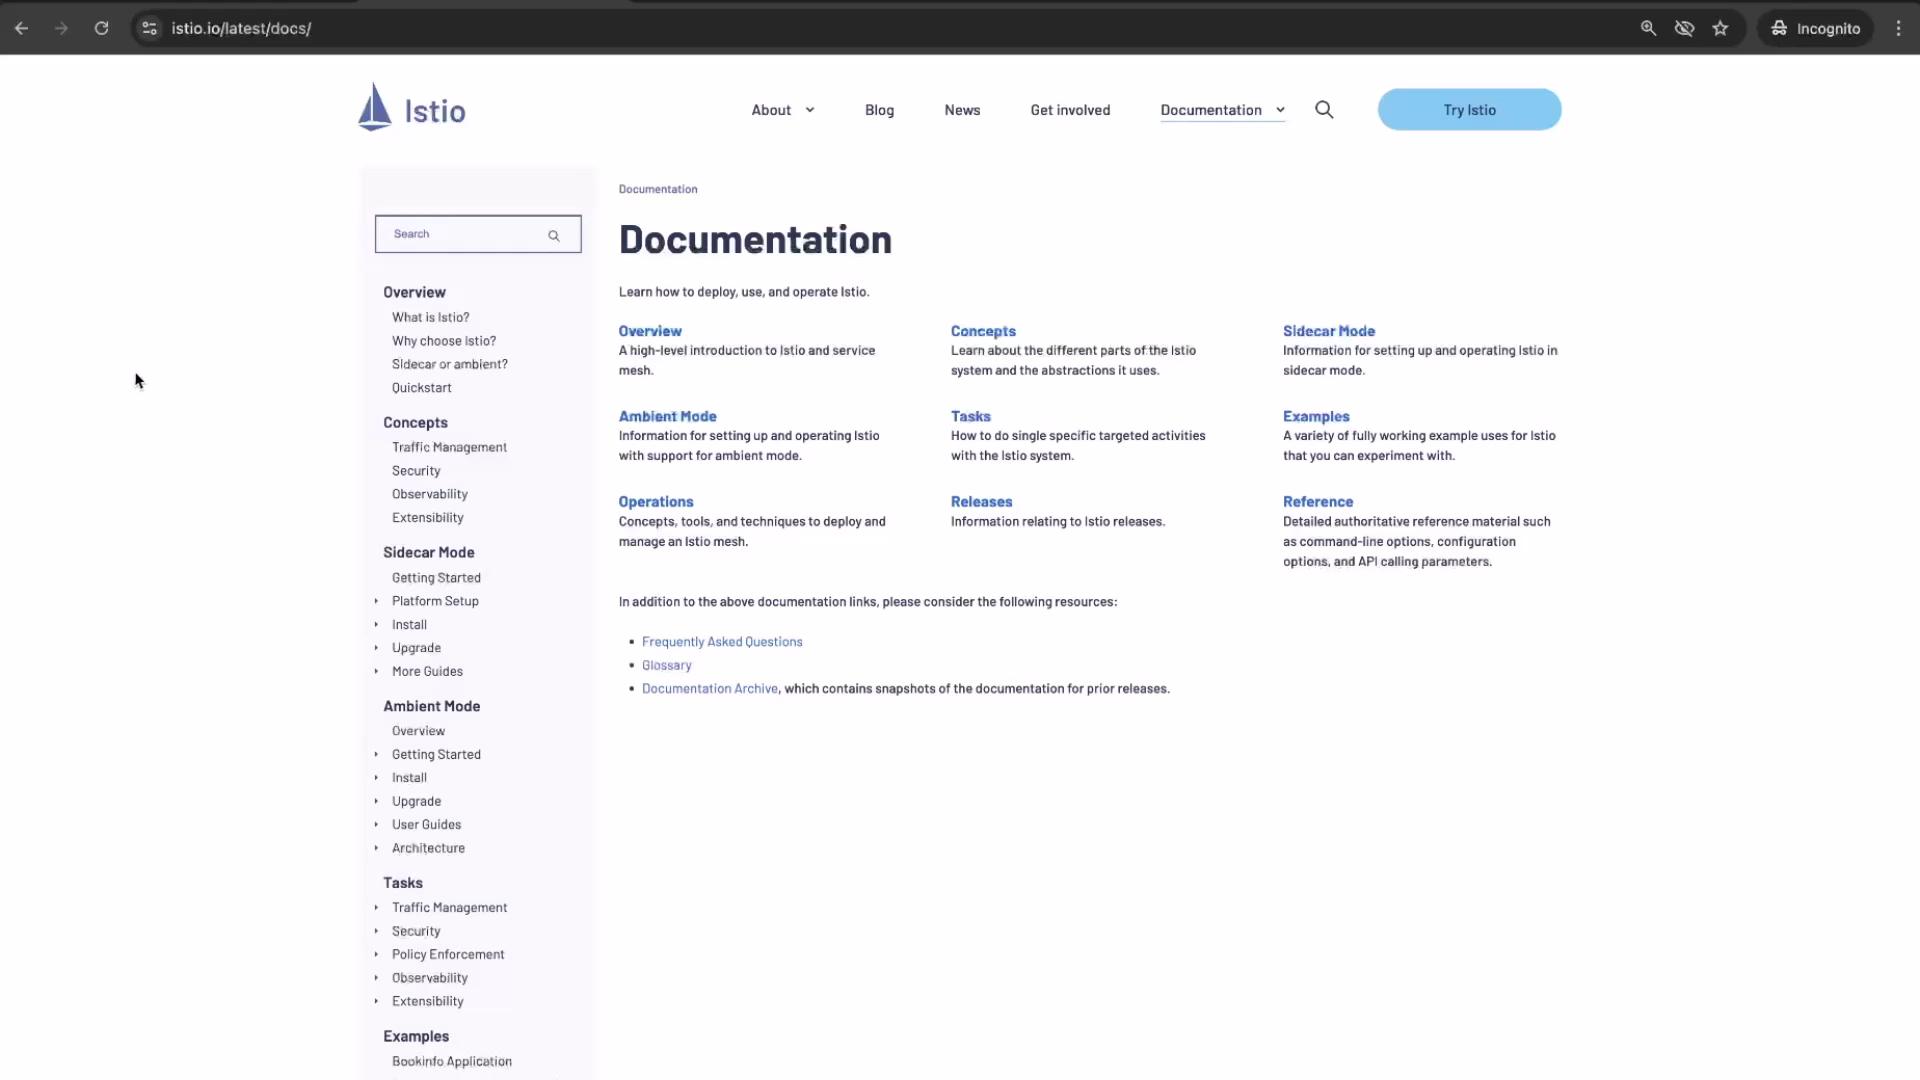The width and height of the screenshot is (1920, 1080).
Task: Open the Reference link in the main content
Action: (x=1318, y=502)
